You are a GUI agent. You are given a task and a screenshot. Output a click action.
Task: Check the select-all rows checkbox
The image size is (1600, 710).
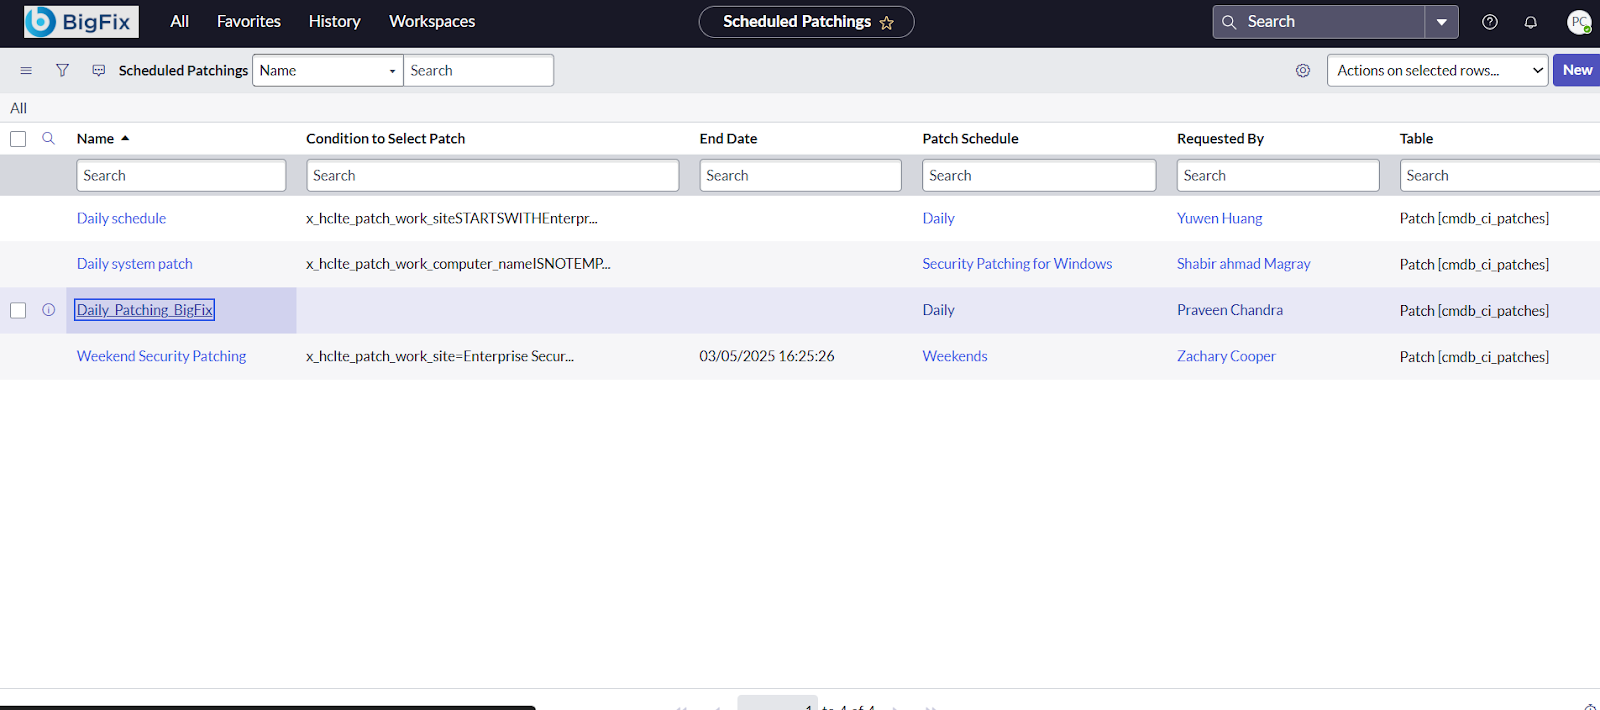click(x=18, y=139)
